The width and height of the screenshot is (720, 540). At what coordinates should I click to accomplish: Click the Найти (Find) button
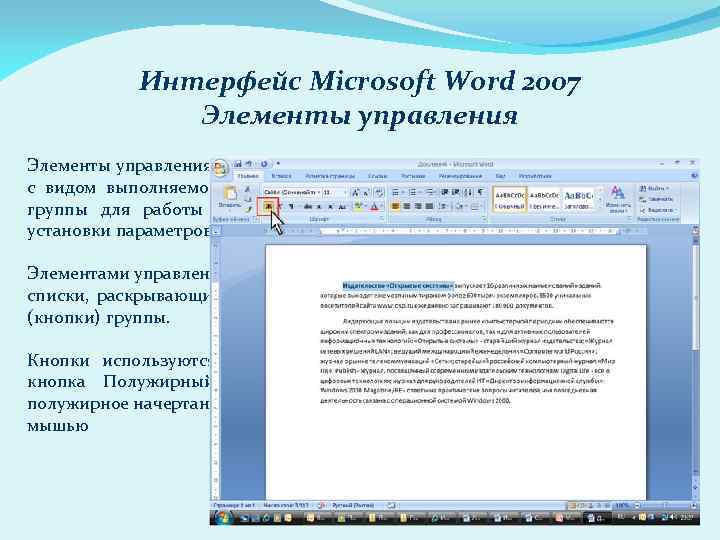point(654,188)
